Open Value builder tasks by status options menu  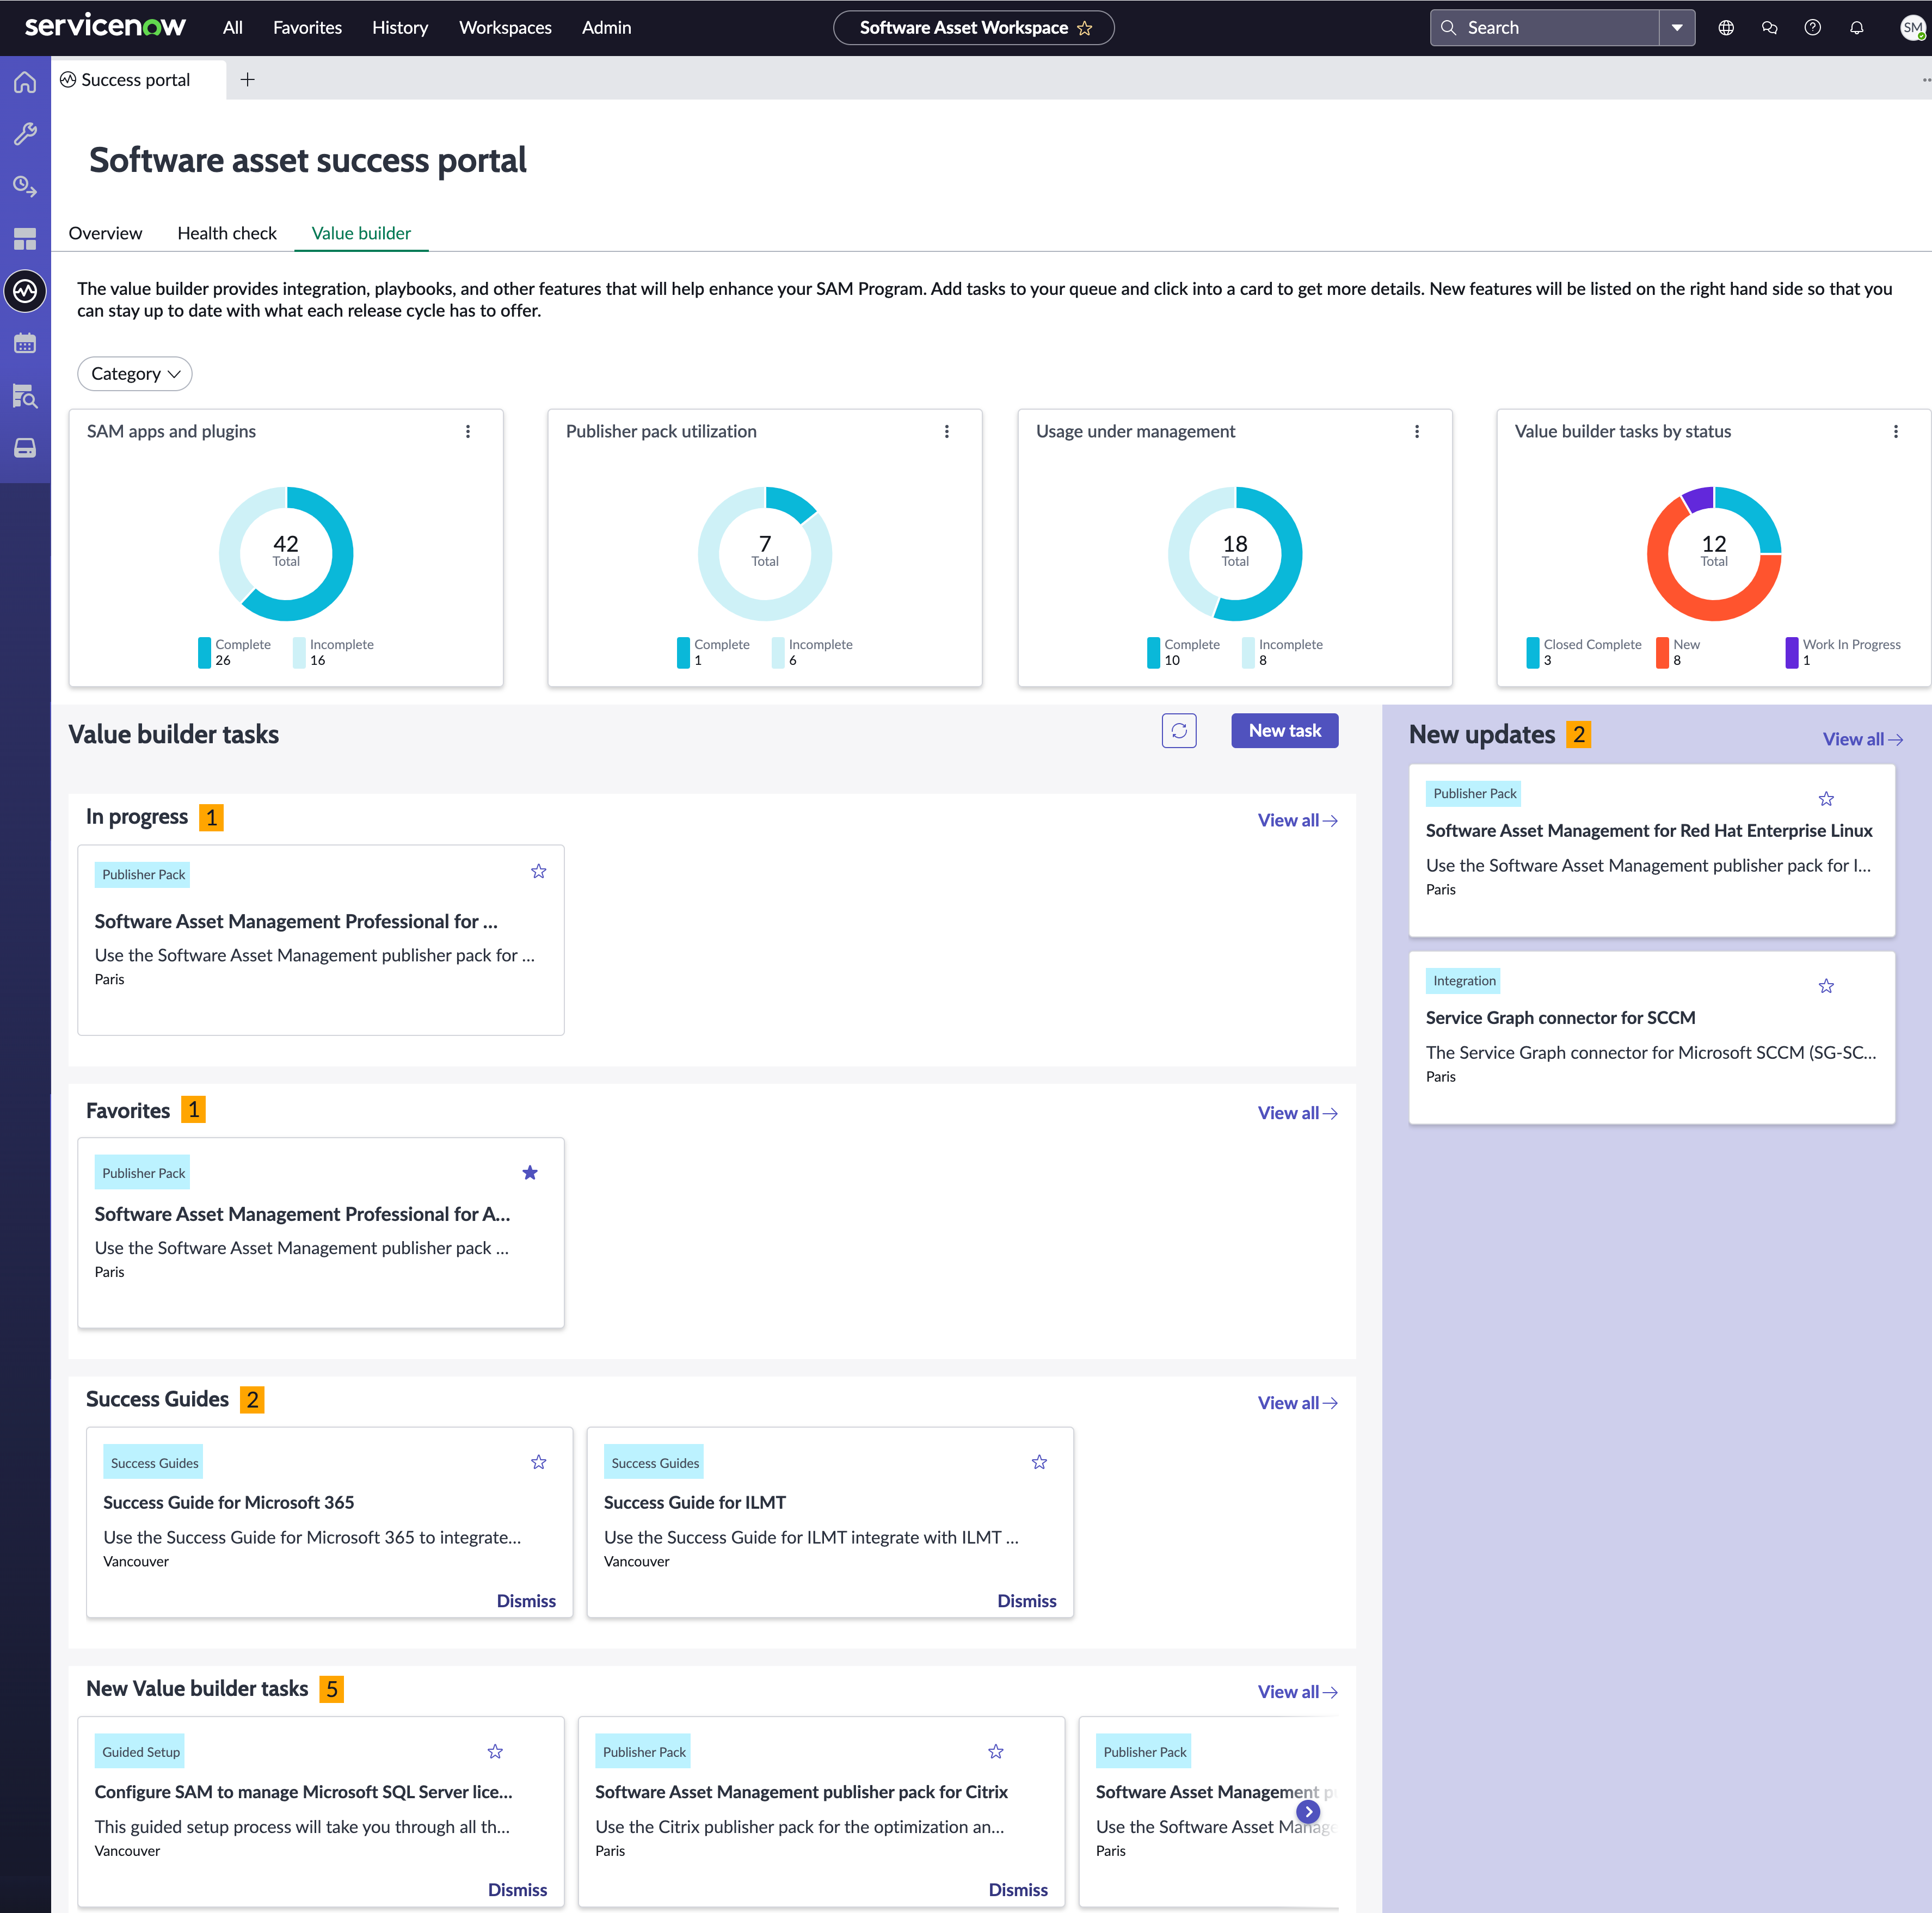coord(1896,431)
